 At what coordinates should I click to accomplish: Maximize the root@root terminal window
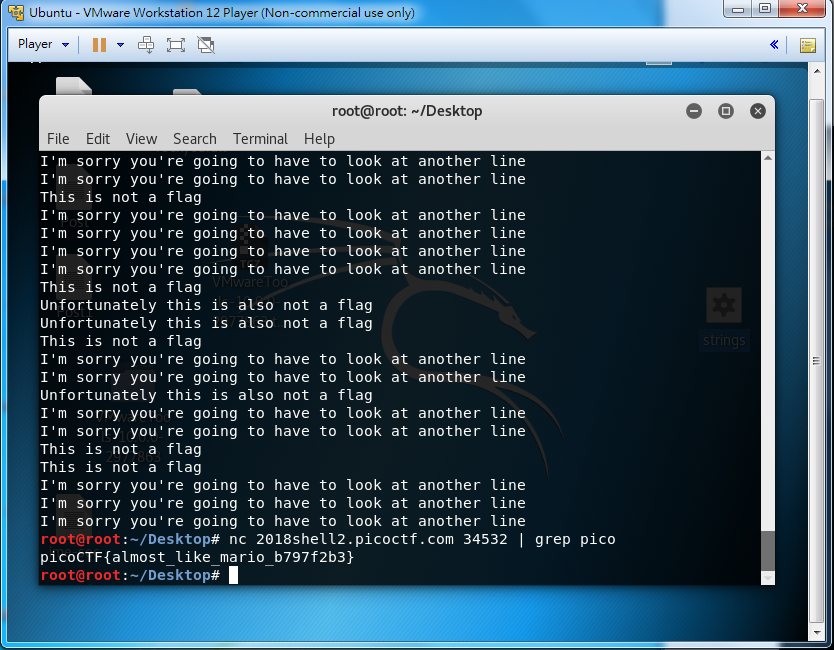tap(725, 111)
